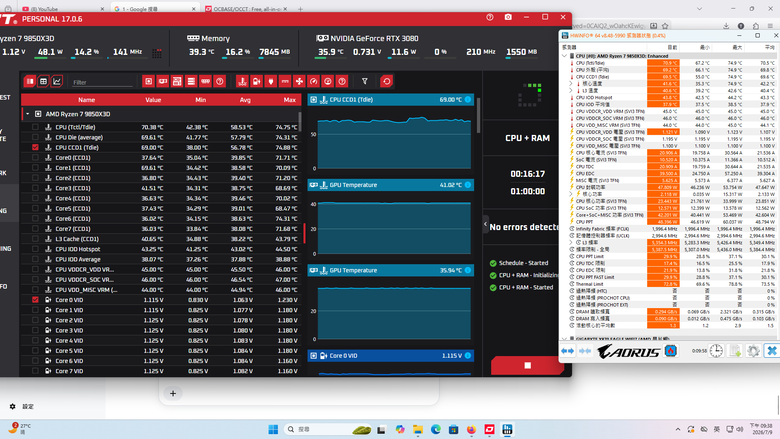Check the Core 1 VID checkbox
The width and height of the screenshot is (780, 439).
(x=35, y=310)
